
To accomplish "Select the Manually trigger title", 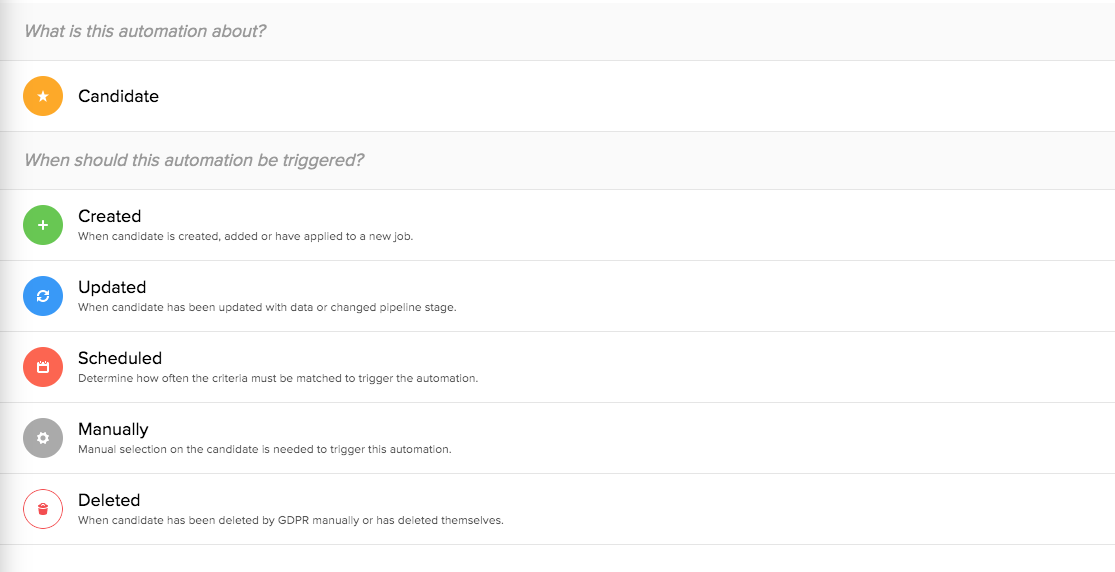I will point(113,429).
